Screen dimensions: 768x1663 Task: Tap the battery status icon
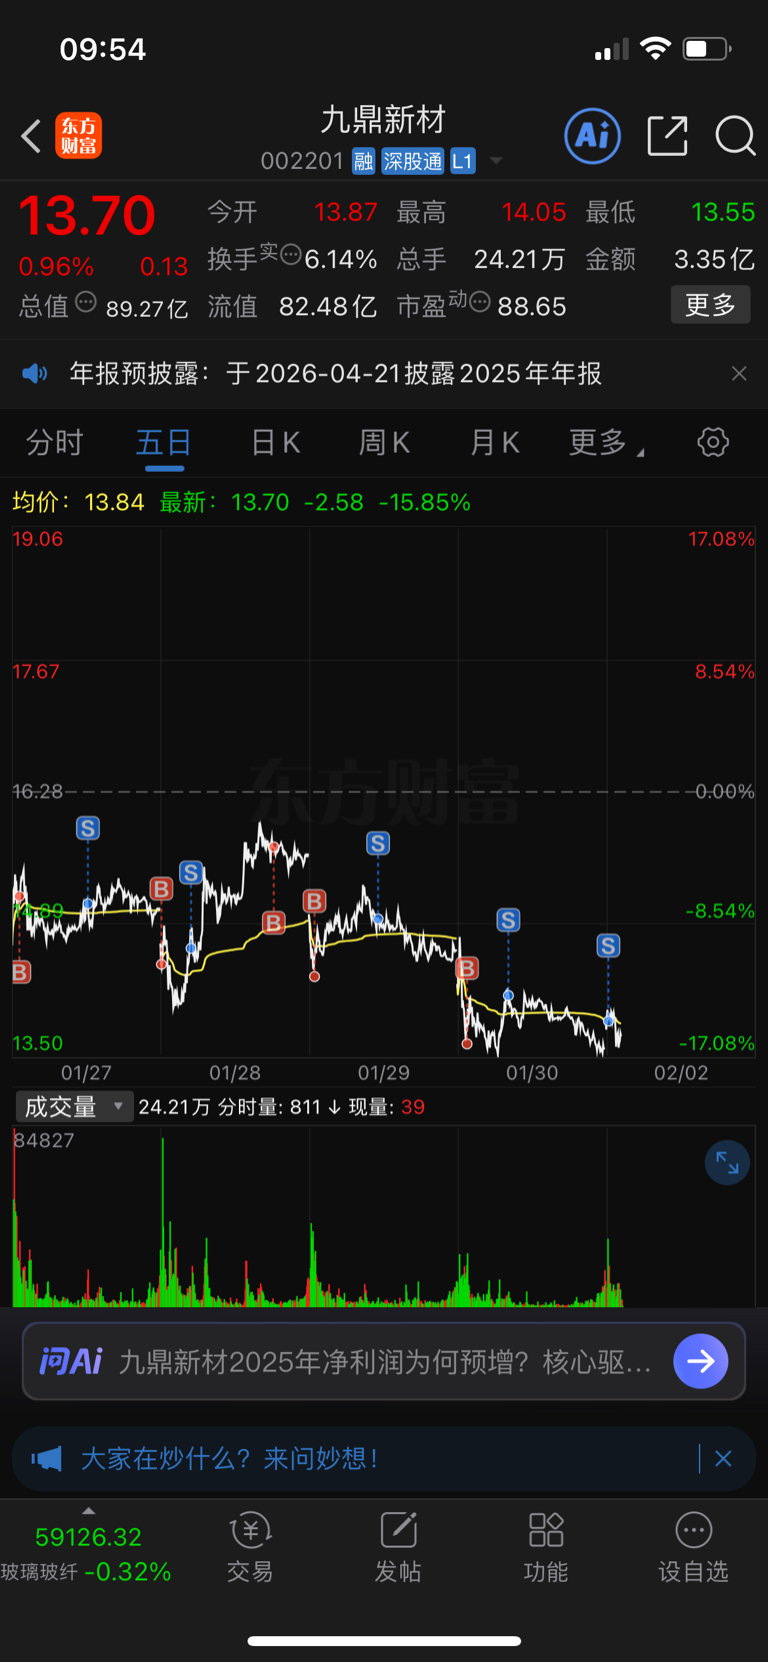coord(707,48)
